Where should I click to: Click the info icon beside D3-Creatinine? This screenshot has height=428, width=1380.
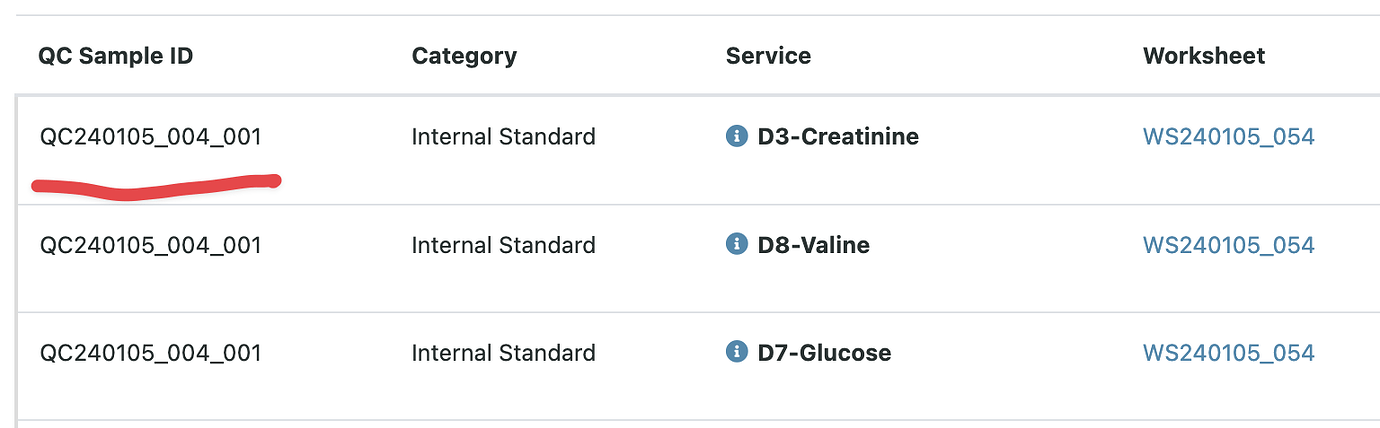coord(736,136)
